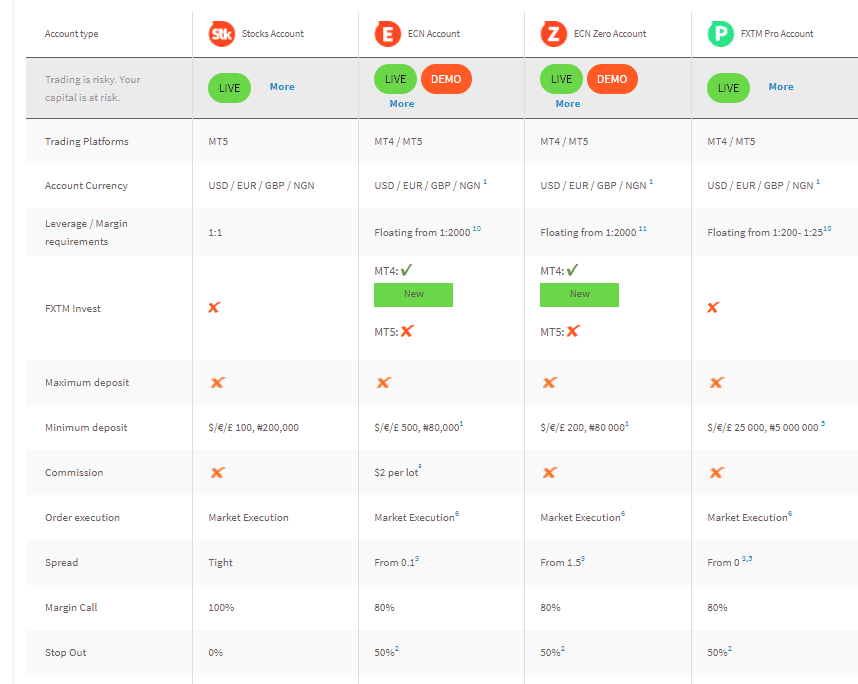Click the green New badge under ECN Account
The height and width of the screenshot is (684, 858).
click(x=414, y=294)
